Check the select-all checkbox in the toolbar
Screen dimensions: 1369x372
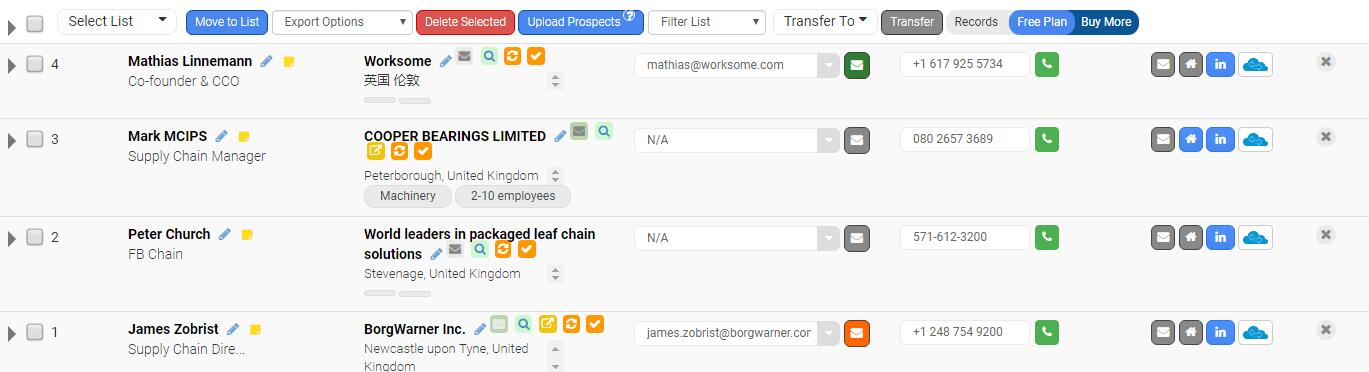34,23
